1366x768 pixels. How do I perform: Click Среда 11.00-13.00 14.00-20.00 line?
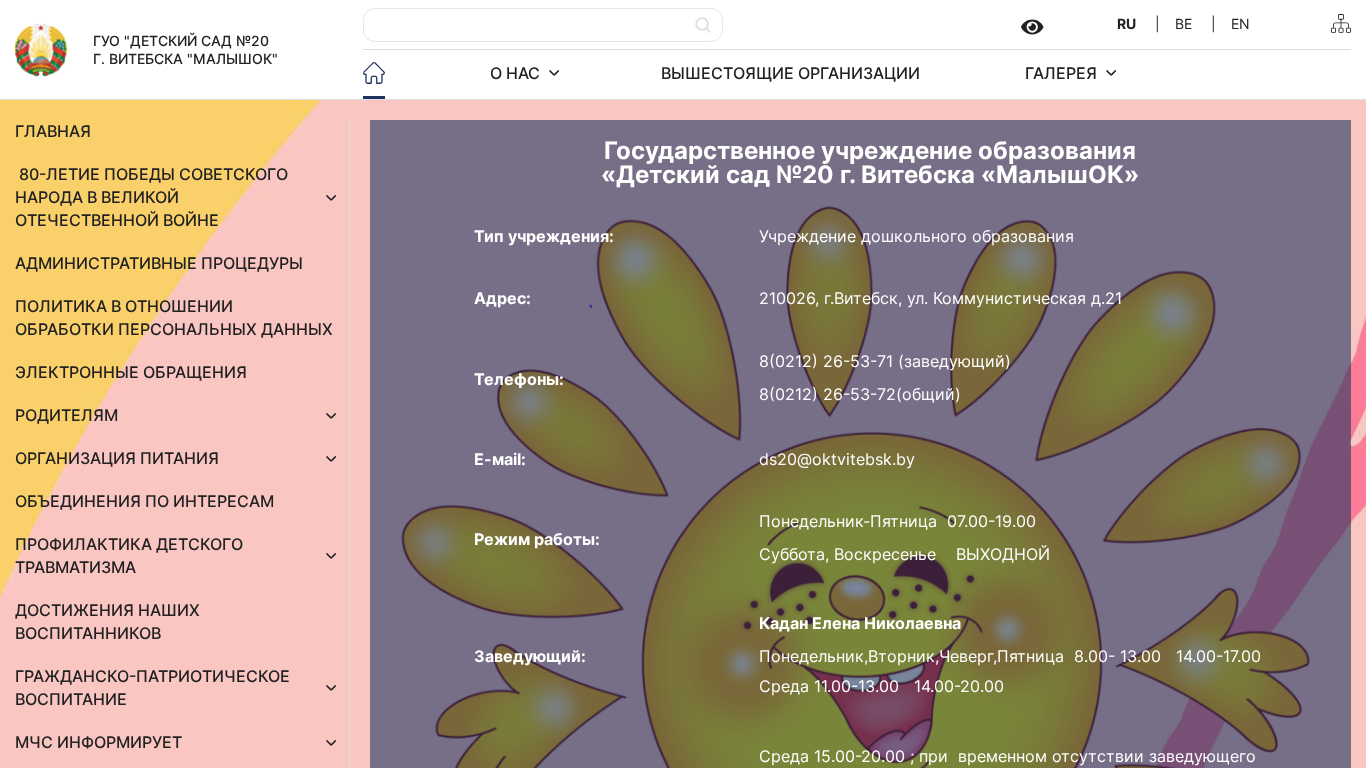(x=881, y=686)
